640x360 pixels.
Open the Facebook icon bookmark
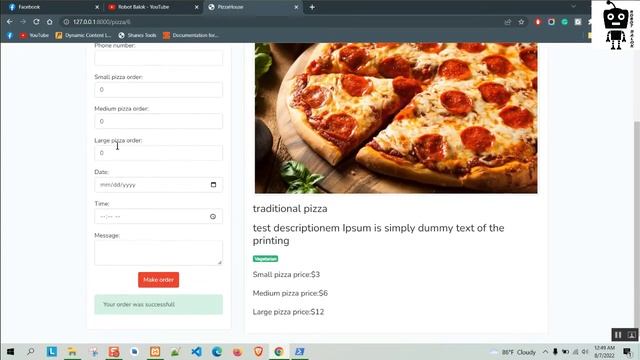click(x=10, y=36)
